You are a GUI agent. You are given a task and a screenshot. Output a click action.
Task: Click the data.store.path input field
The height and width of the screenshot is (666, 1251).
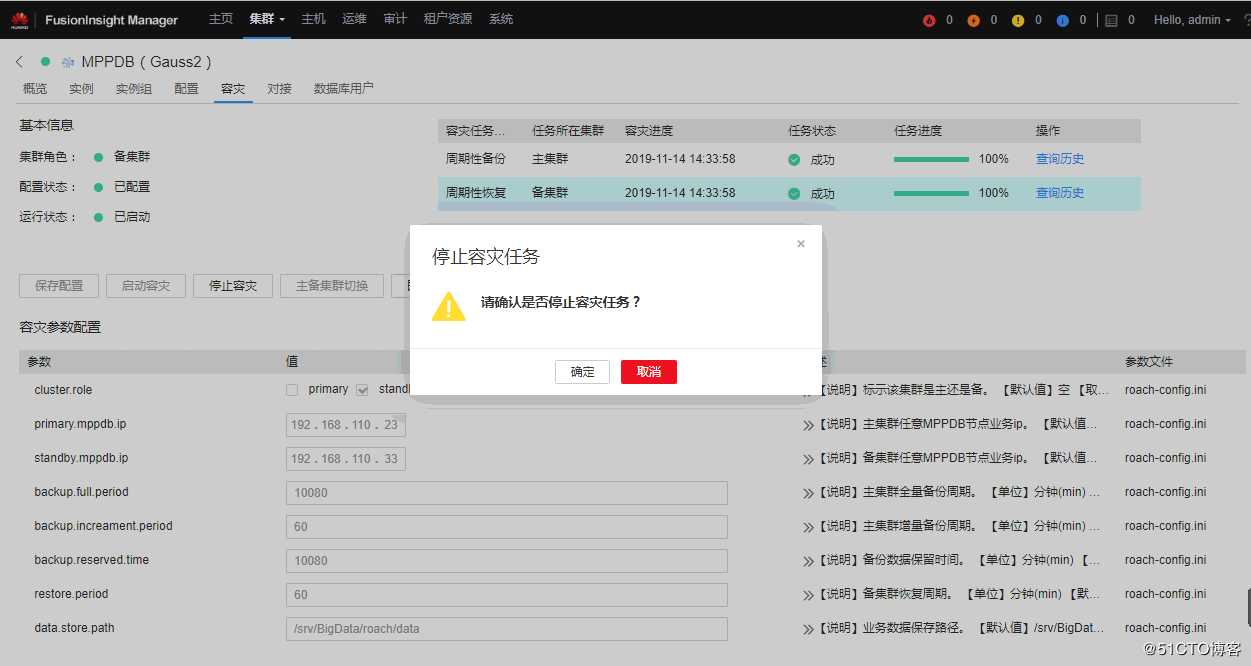506,628
